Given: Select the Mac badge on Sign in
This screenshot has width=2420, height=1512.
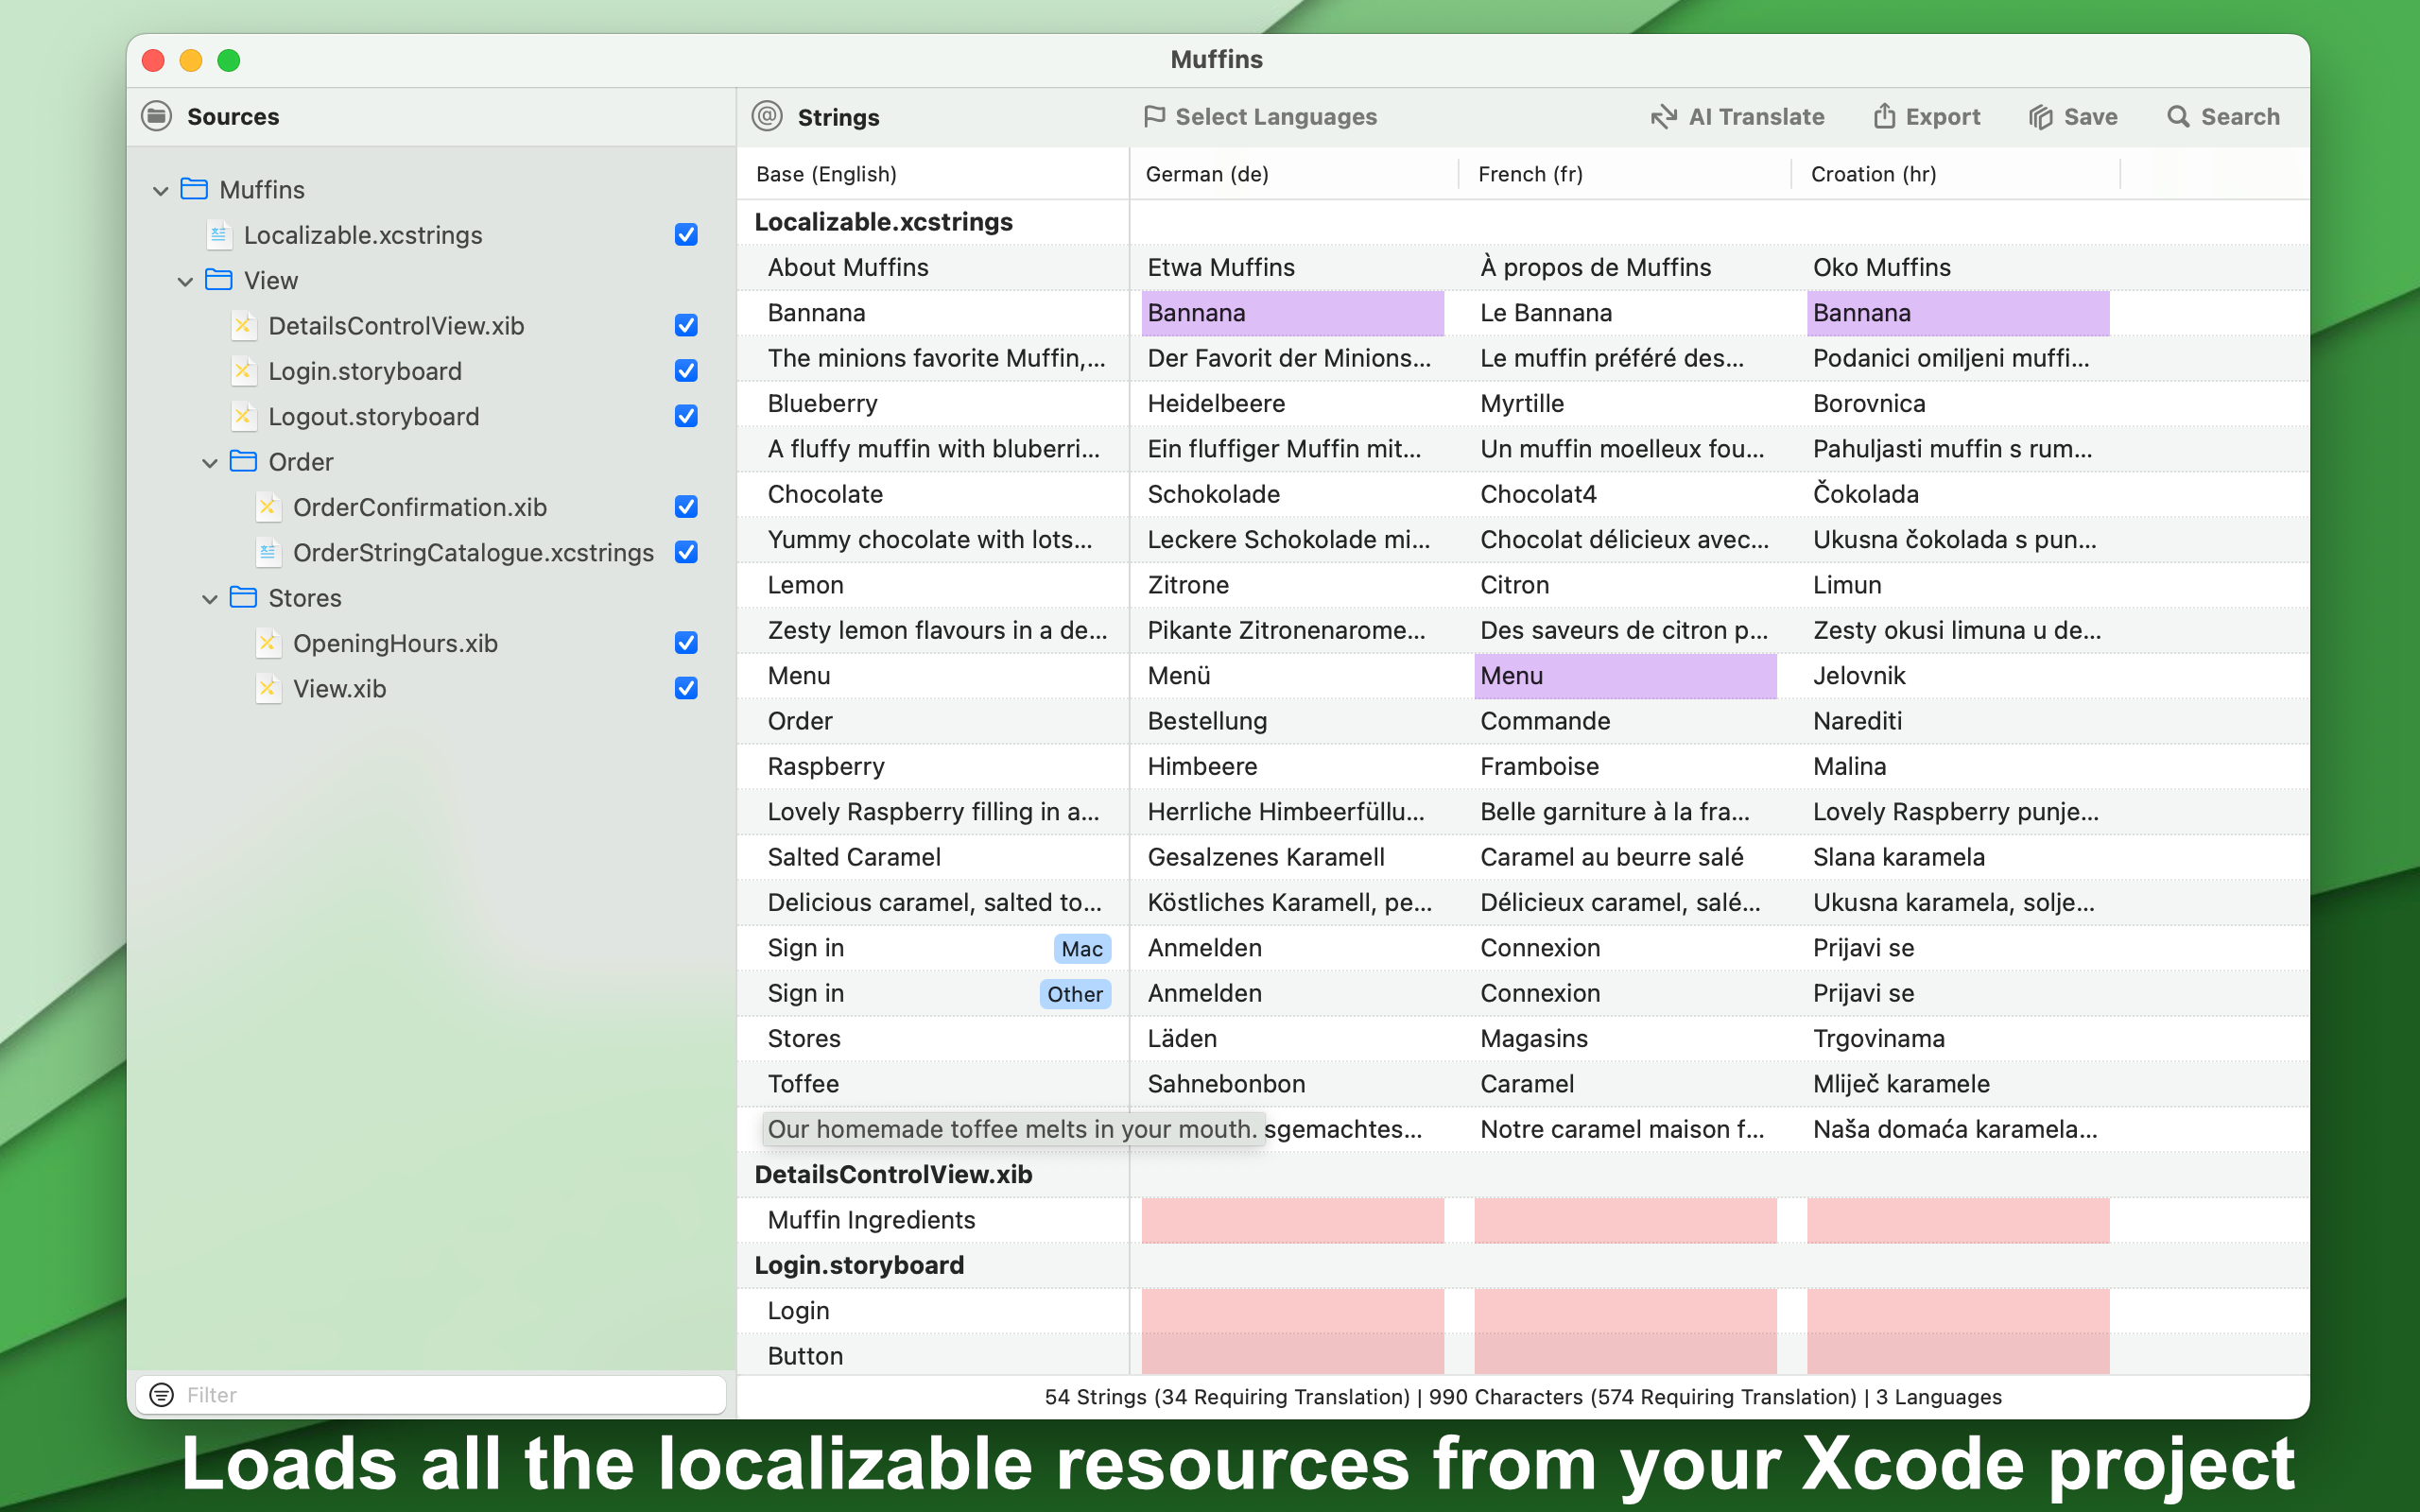Looking at the screenshot, I should point(1082,948).
